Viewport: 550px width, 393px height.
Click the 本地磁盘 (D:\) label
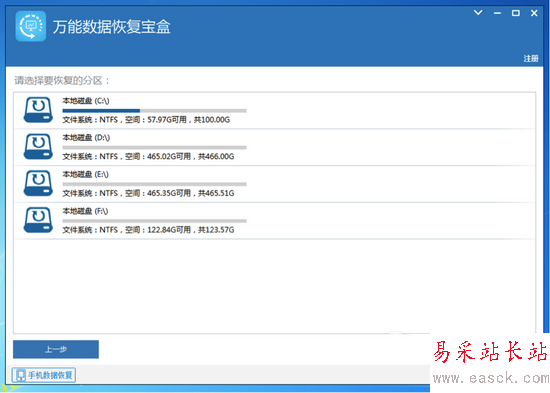(x=86, y=138)
